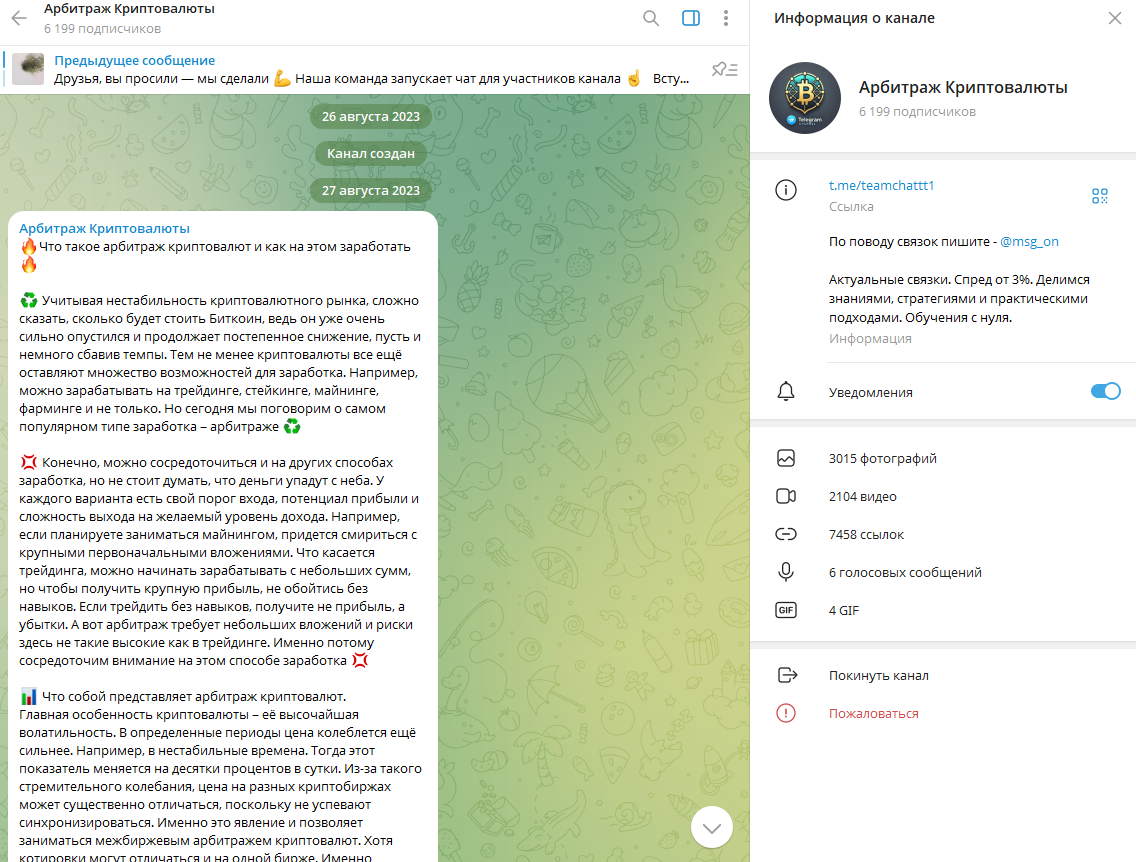Close the Информация о канале panel
This screenshot has height=862, width=1136.
(x=1115, y=18)
